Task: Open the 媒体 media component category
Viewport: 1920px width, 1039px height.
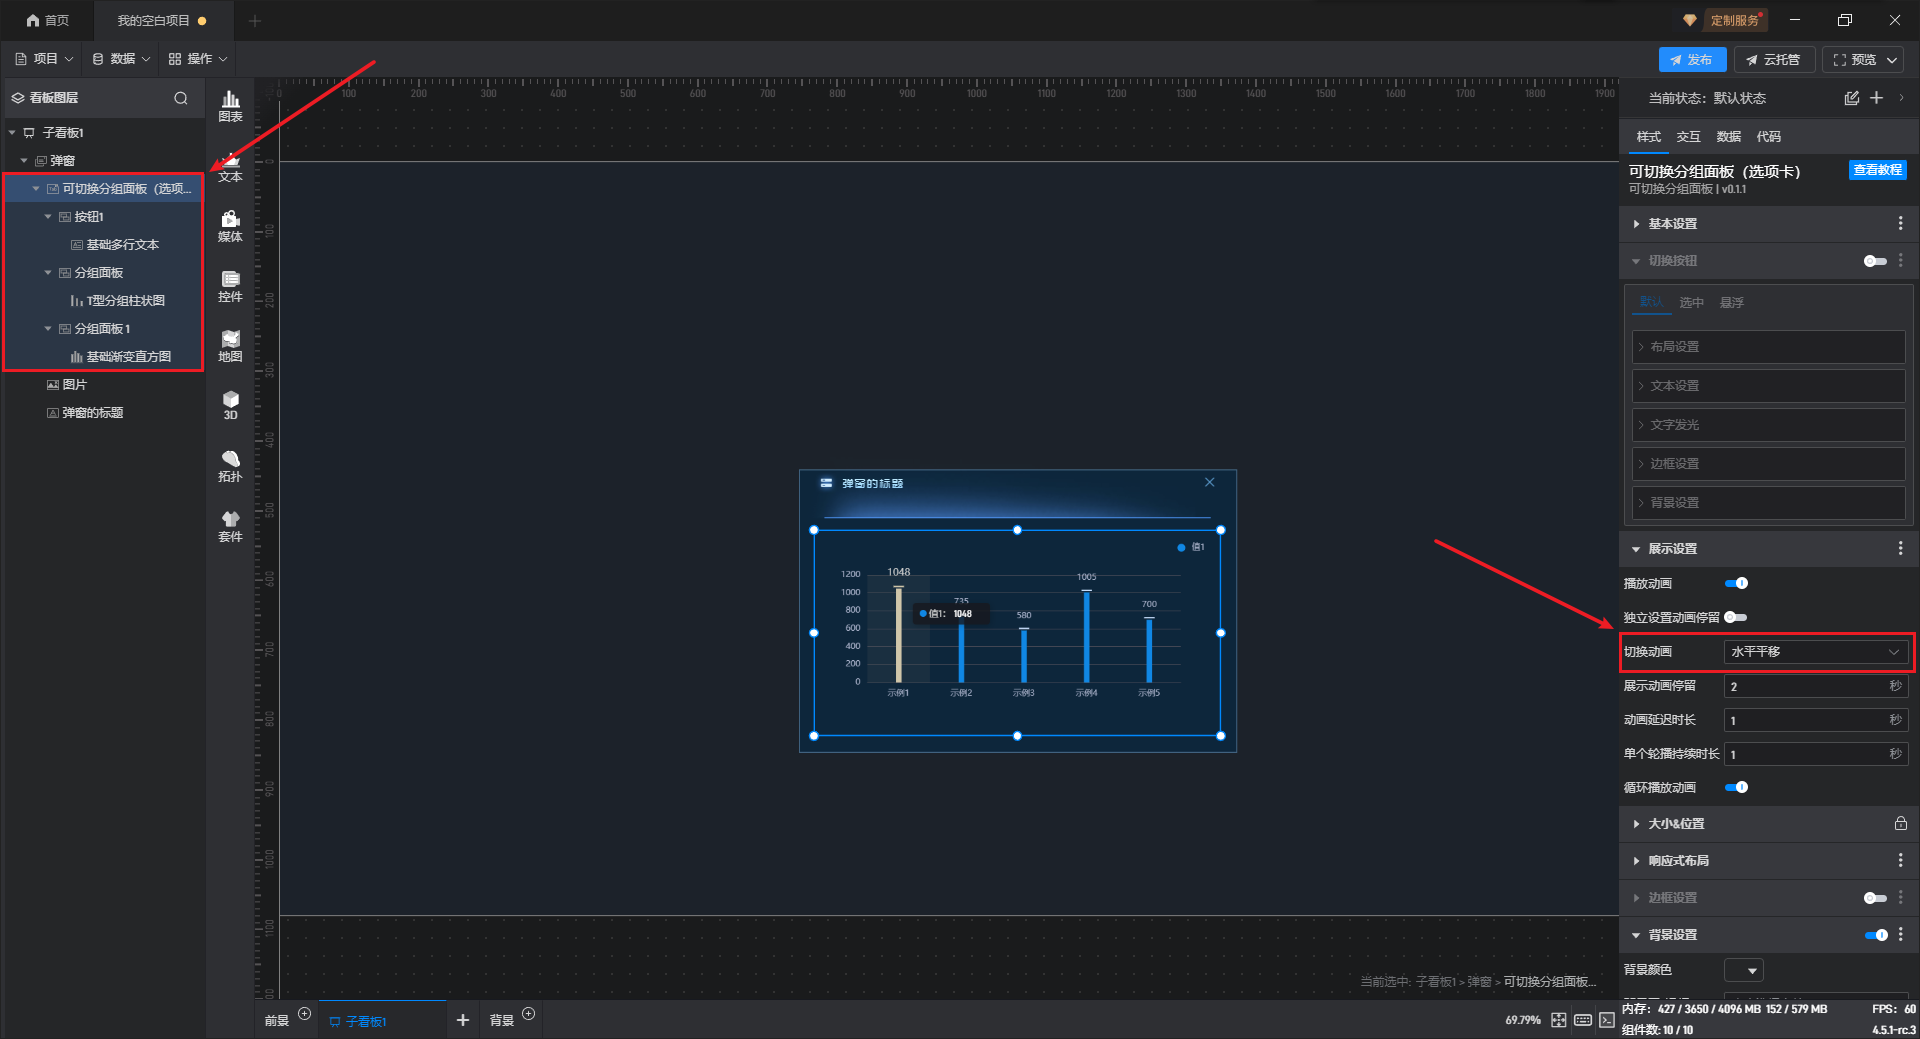Action: (x=230, y=227)
